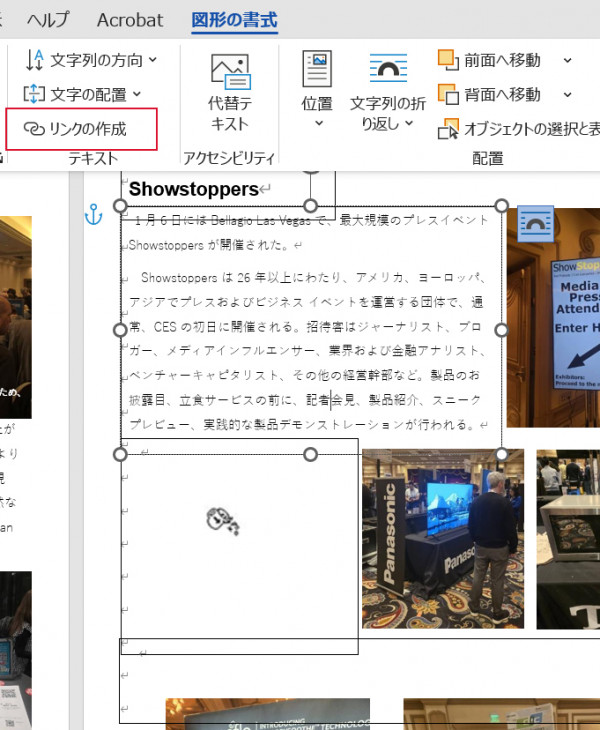This screenshot has height=730, width=600.
Task: Open the 図形の書式 ribbon tab
Action: (234, 20)
